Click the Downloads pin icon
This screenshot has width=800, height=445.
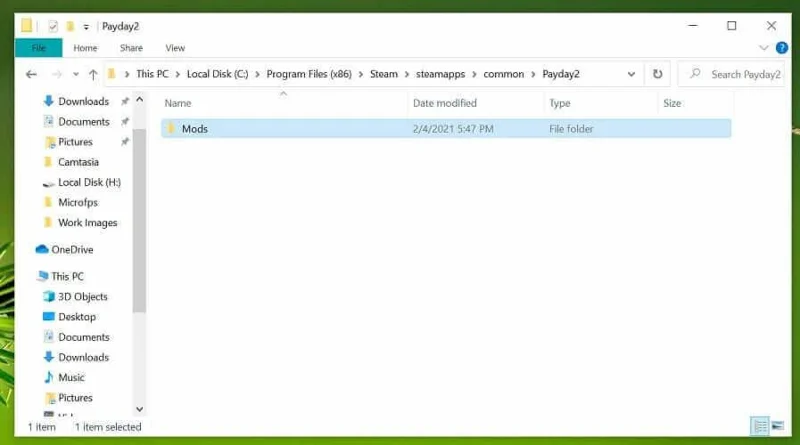[124, 101]
